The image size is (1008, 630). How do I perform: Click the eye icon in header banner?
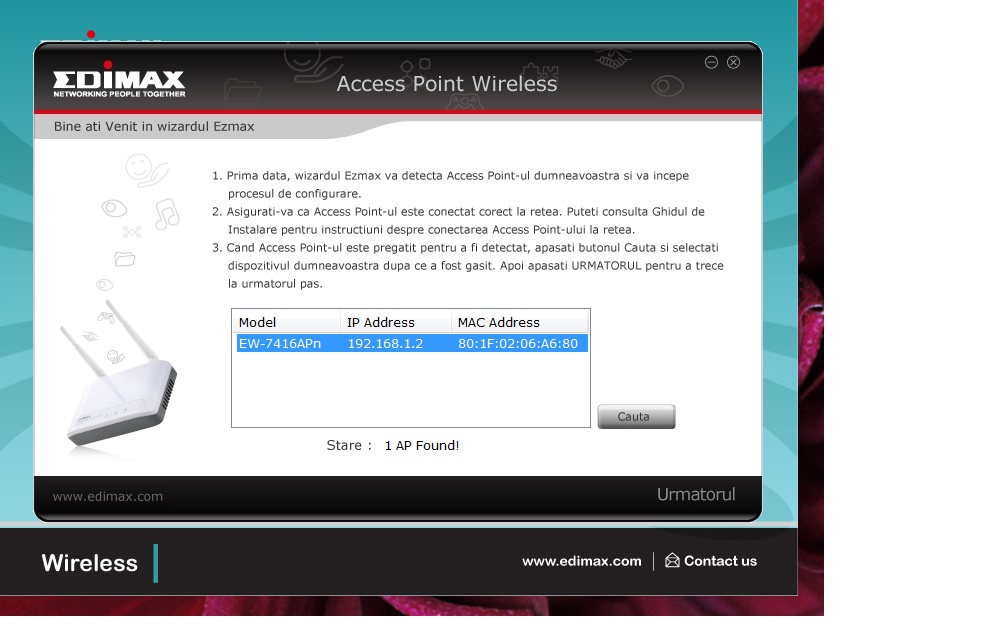(x=667, y=86)
